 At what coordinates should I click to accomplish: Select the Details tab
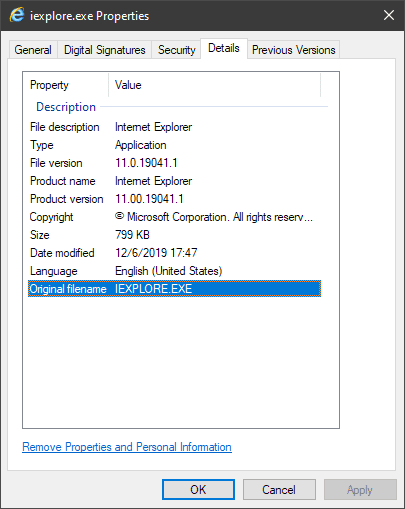point(224,48)
